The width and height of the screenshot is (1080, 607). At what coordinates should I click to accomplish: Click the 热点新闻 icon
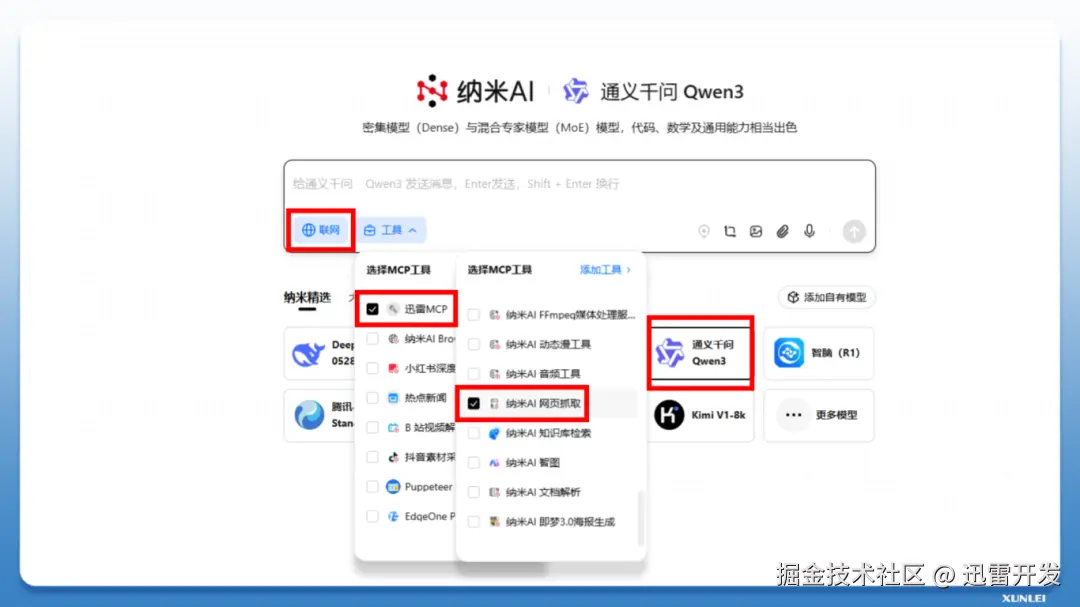(x=393, y=398)
